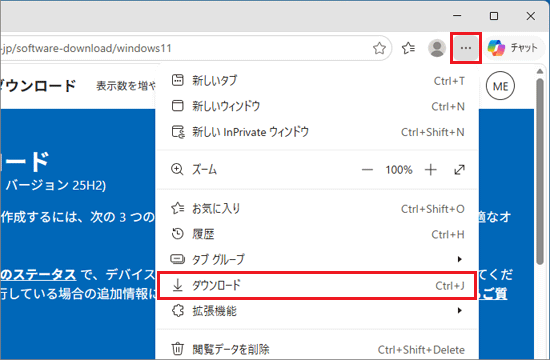
Task: Click the page vertical scrollbar thumb
Action: pyautogui.click(x=540, y=172)
